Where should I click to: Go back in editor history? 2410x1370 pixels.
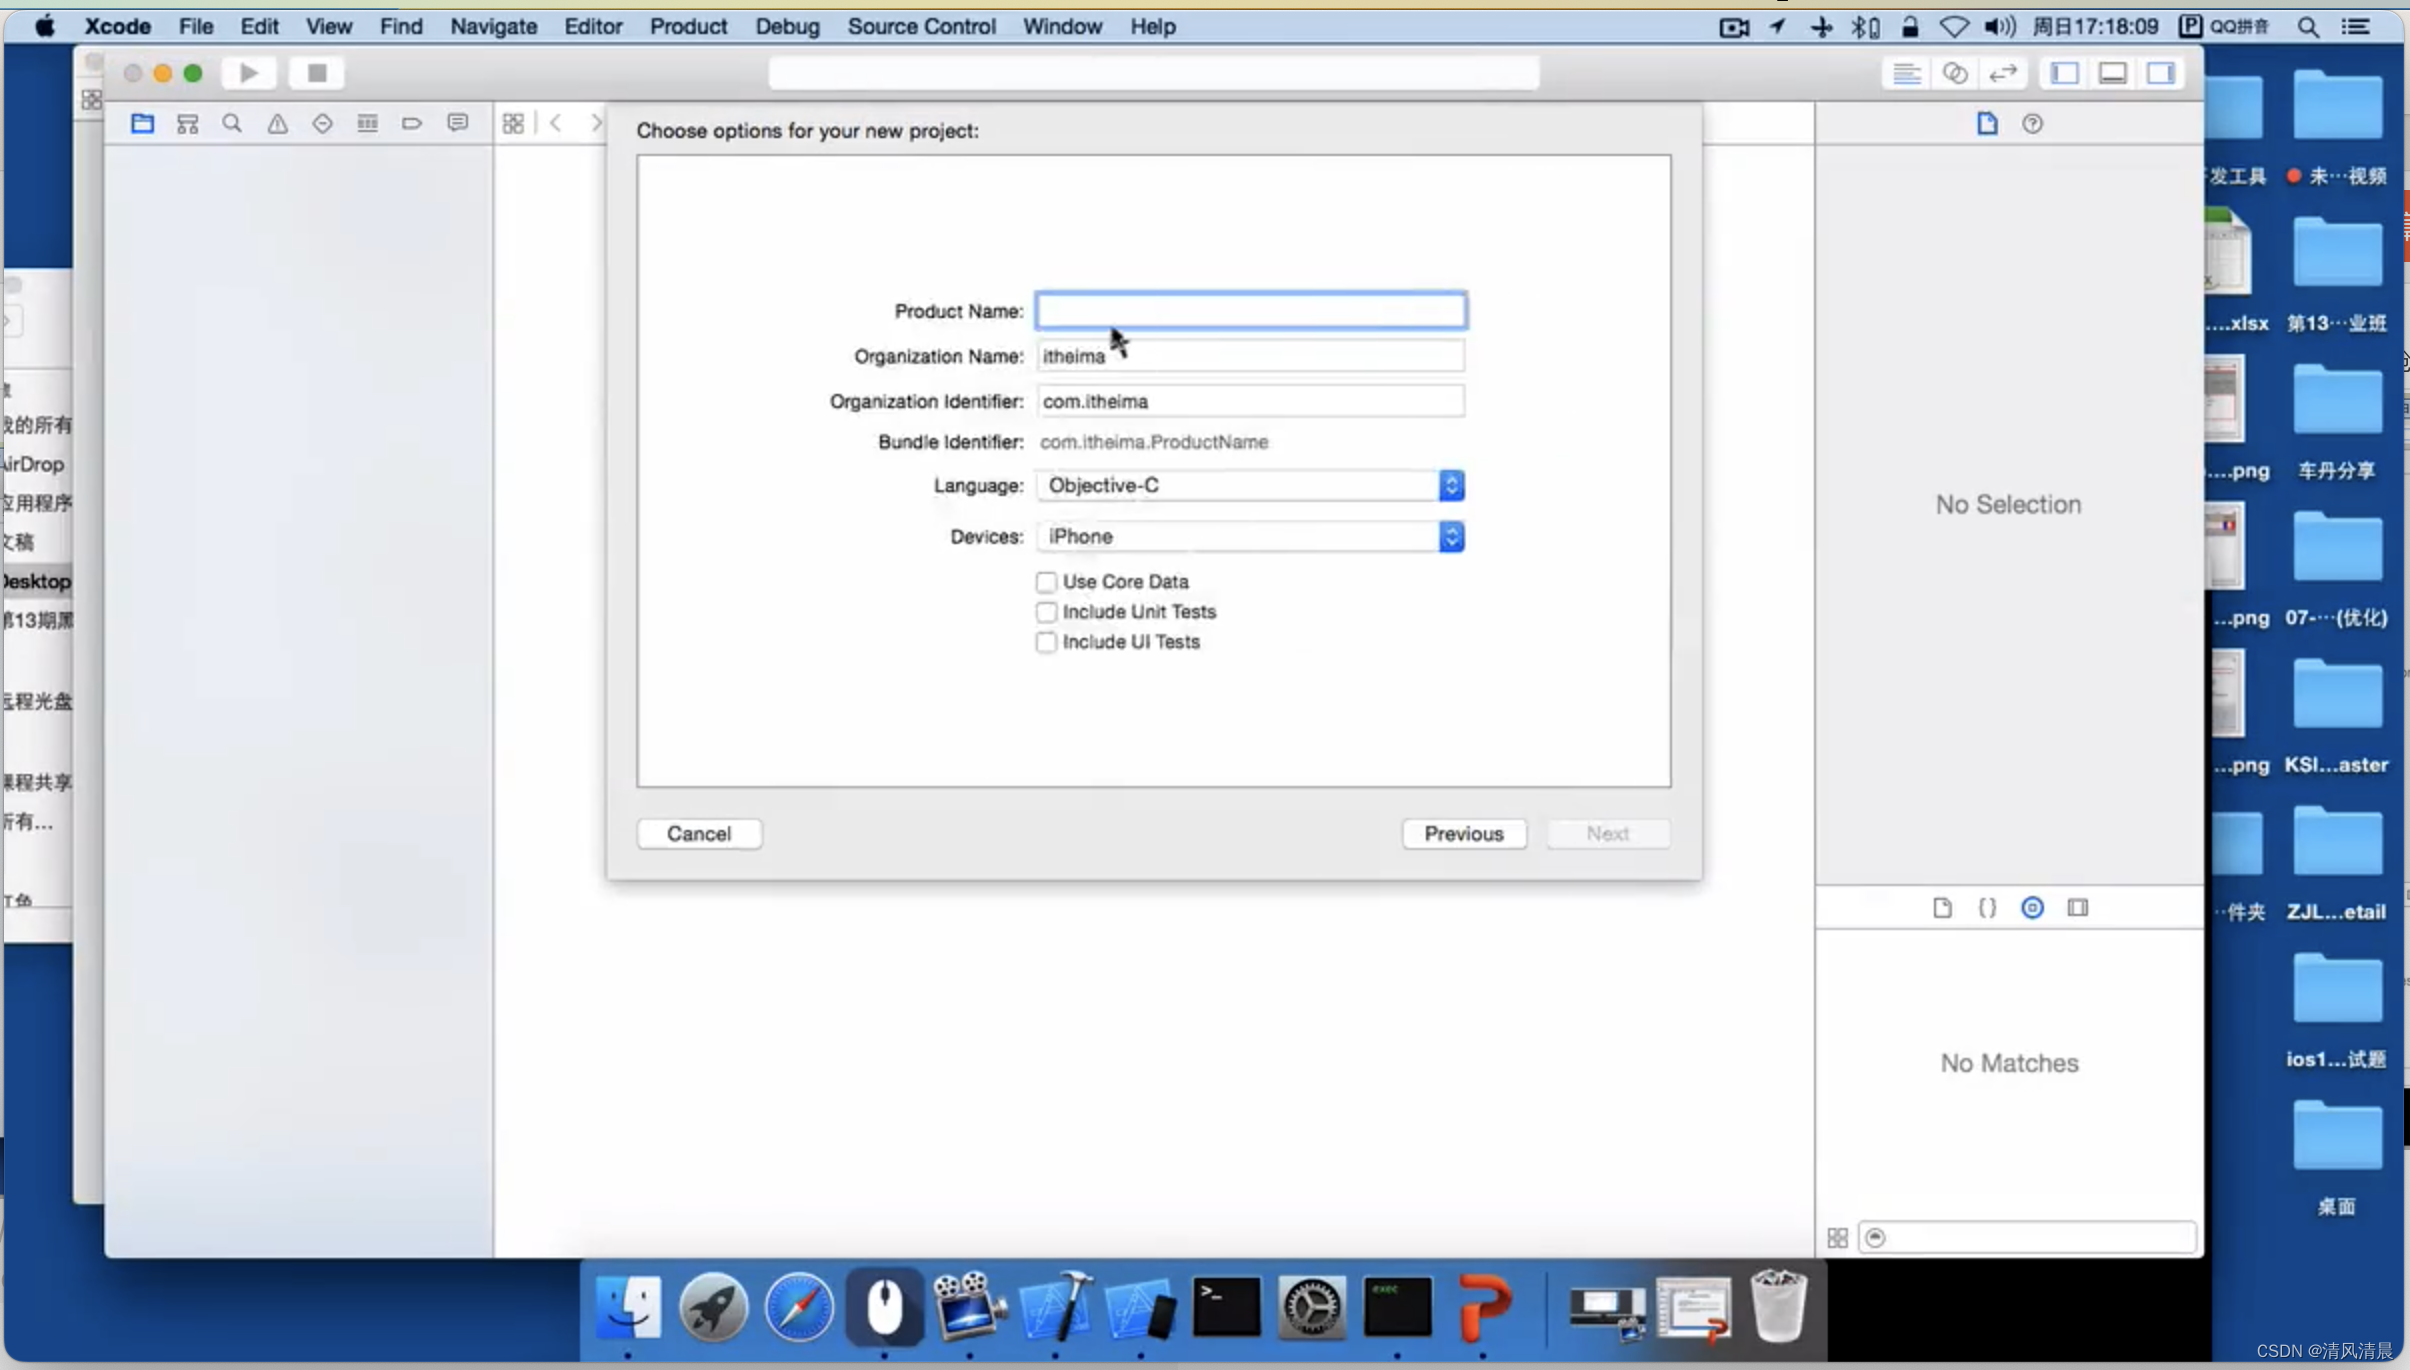click(555, 123)
